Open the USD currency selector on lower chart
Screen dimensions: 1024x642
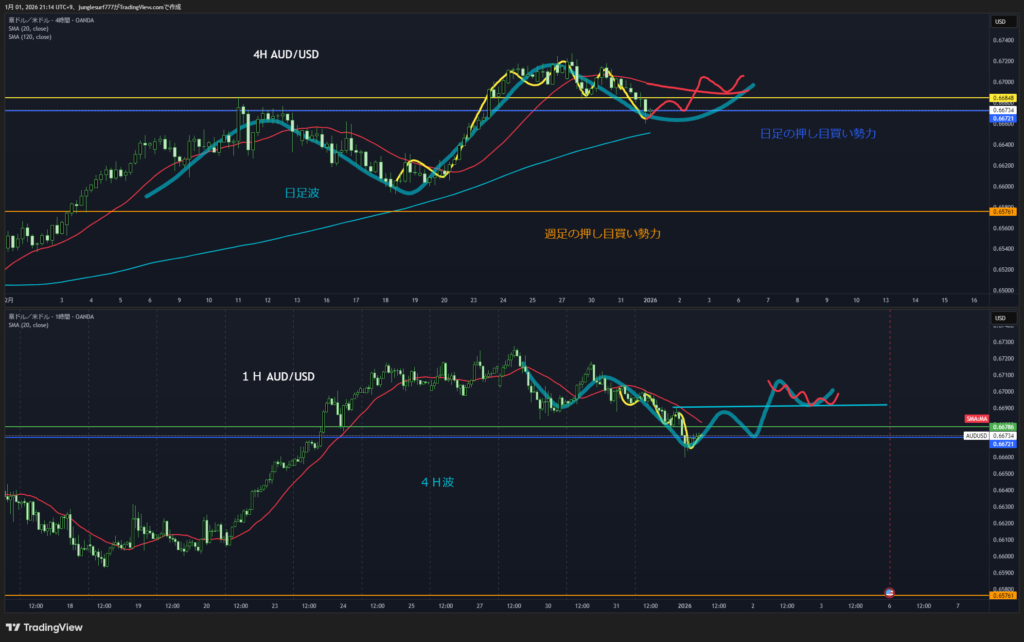pos(1000,319)
